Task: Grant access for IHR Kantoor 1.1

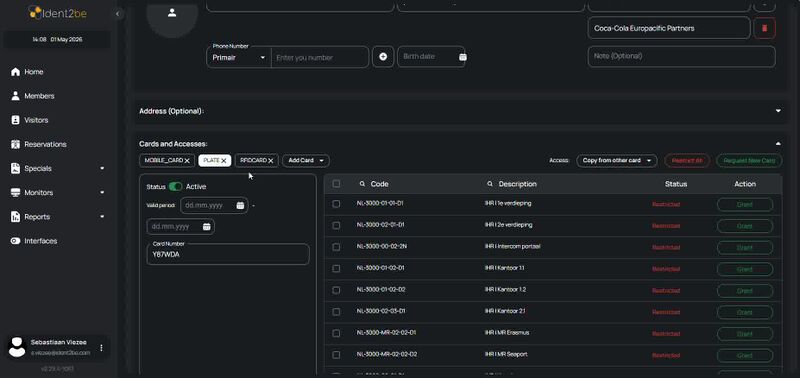Action: 745,269
